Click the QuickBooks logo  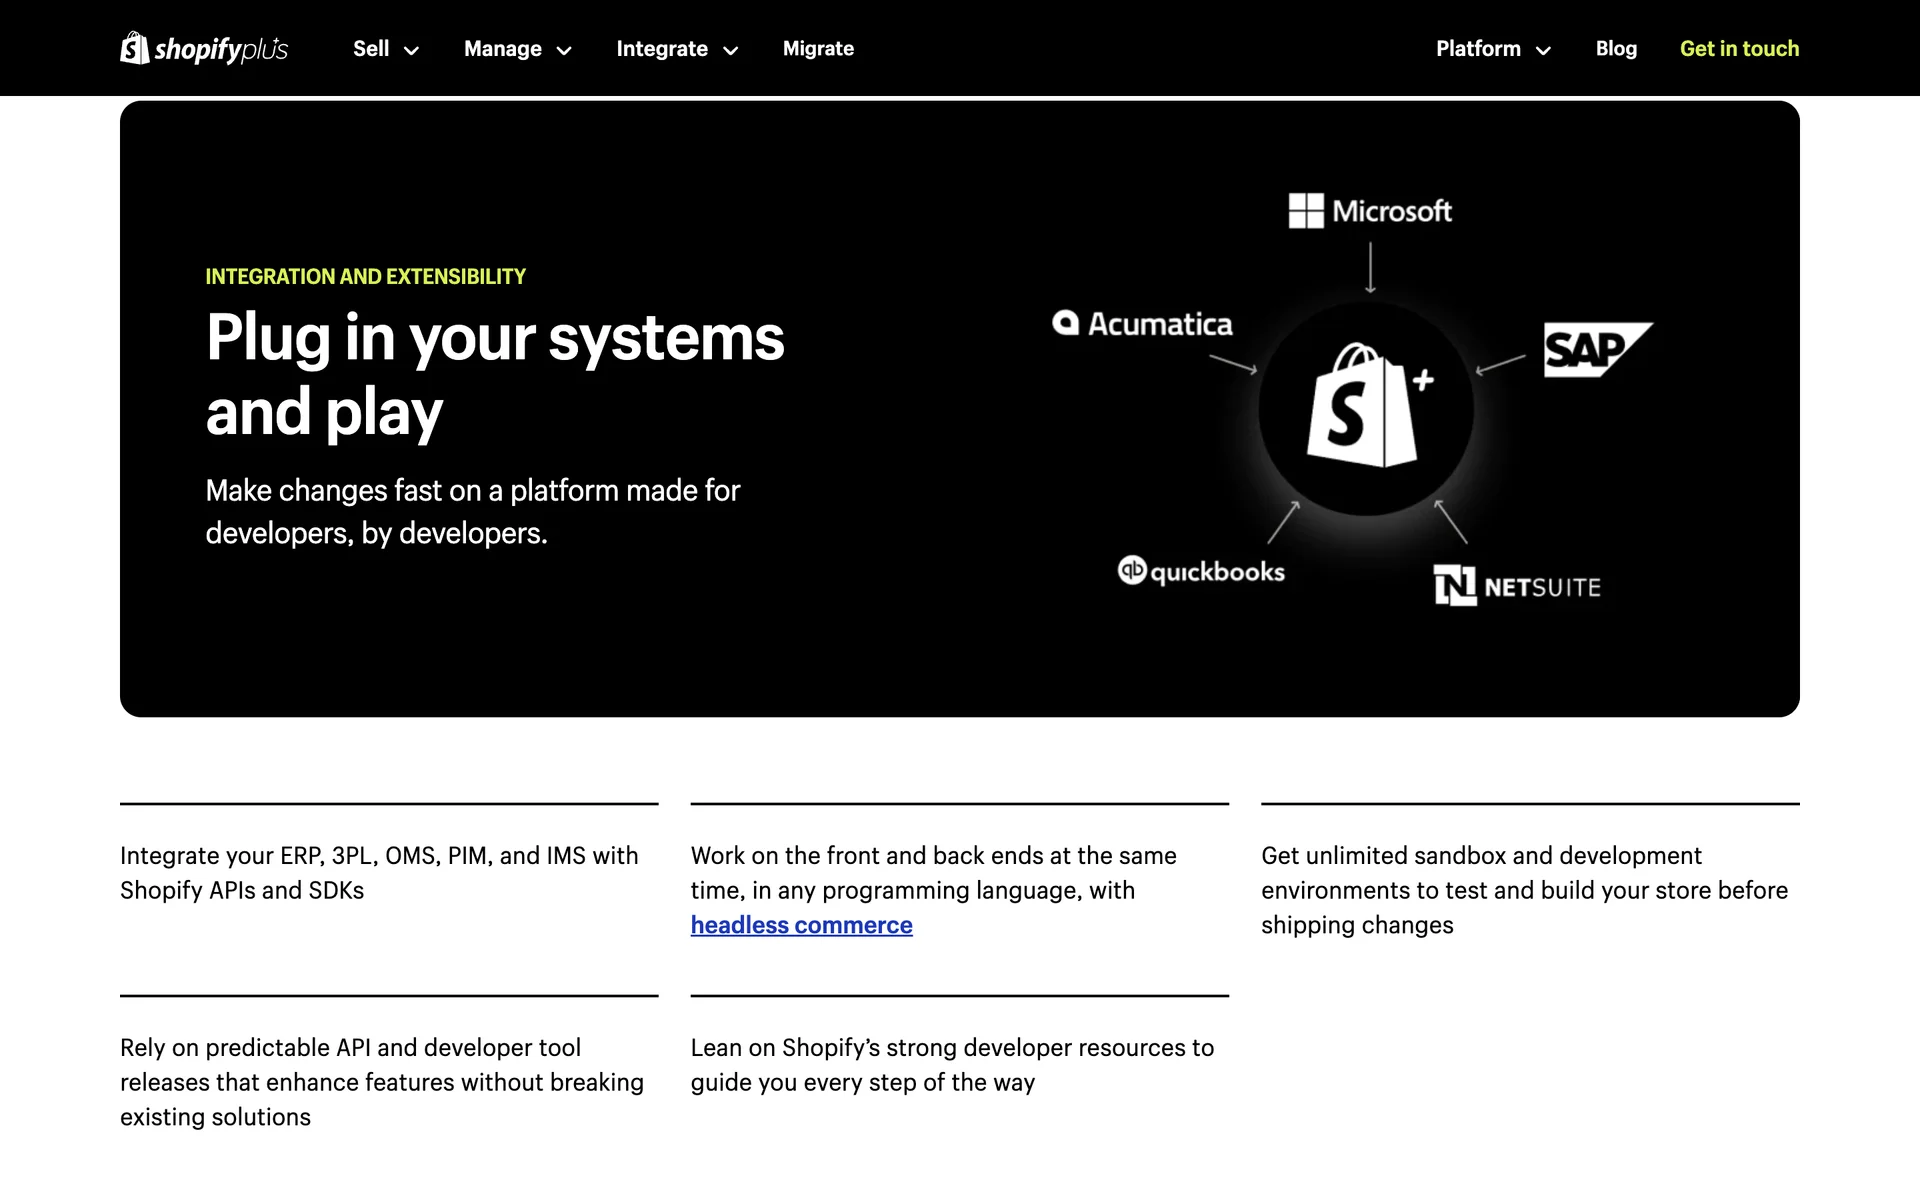[x=1201, y=571]
